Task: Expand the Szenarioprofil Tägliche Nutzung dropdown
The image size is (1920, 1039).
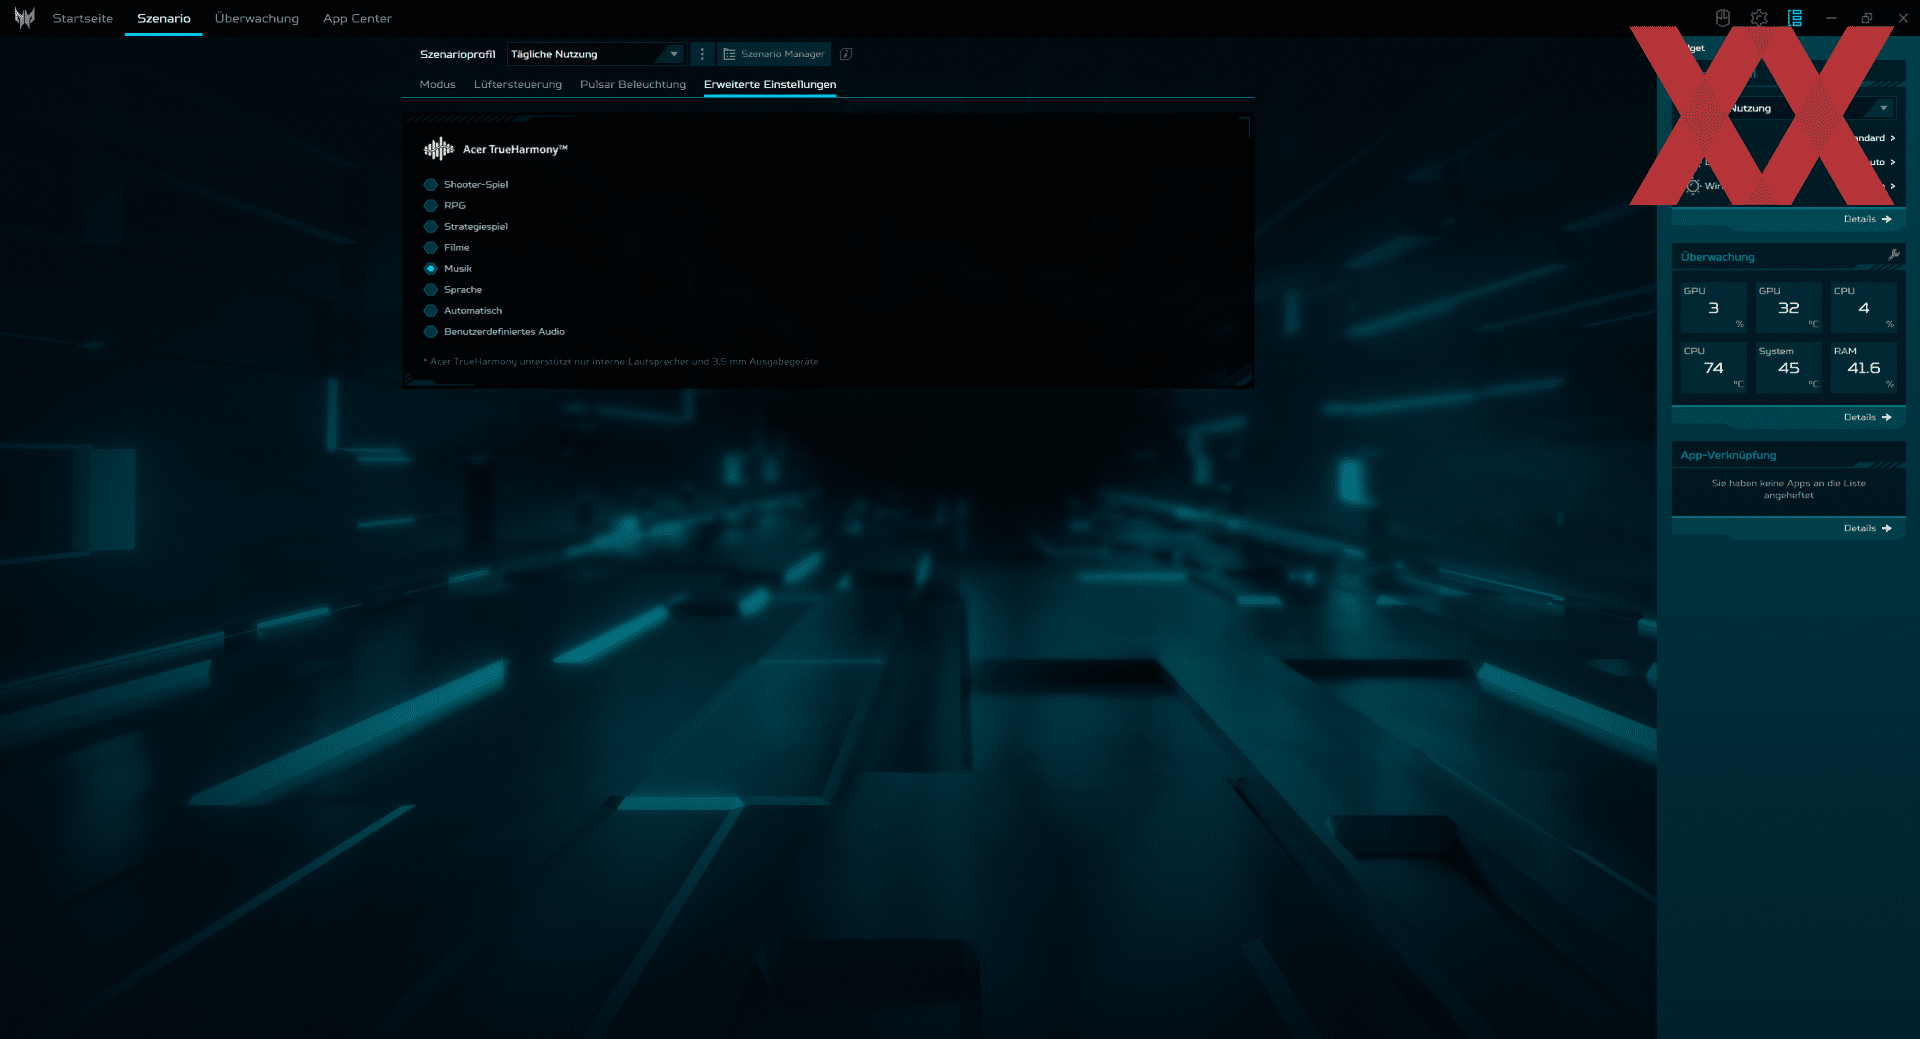Action: [596, 54]
